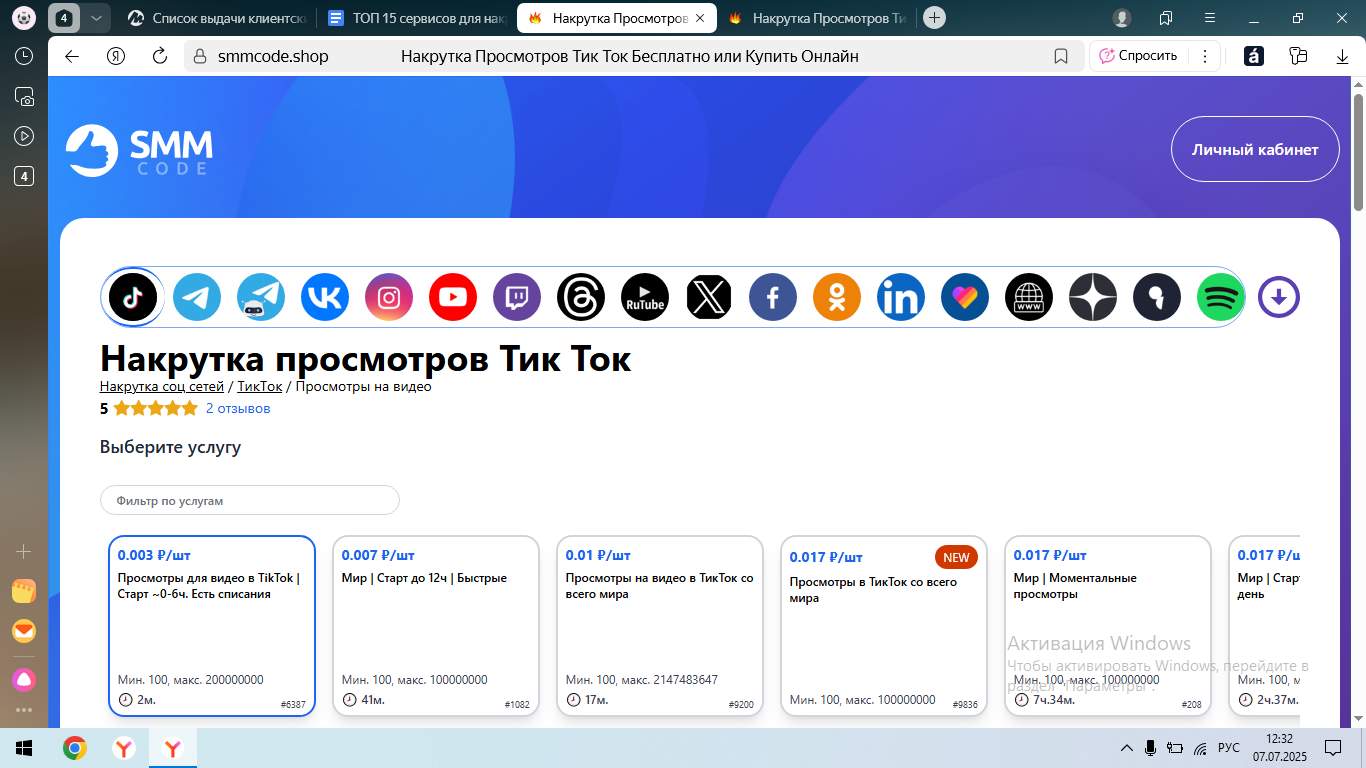Select the 0.003 ₽/шт service card #6387
The height and width of the screenshot is (768, 1366).
pyautogui.click(x=212, y=626)
